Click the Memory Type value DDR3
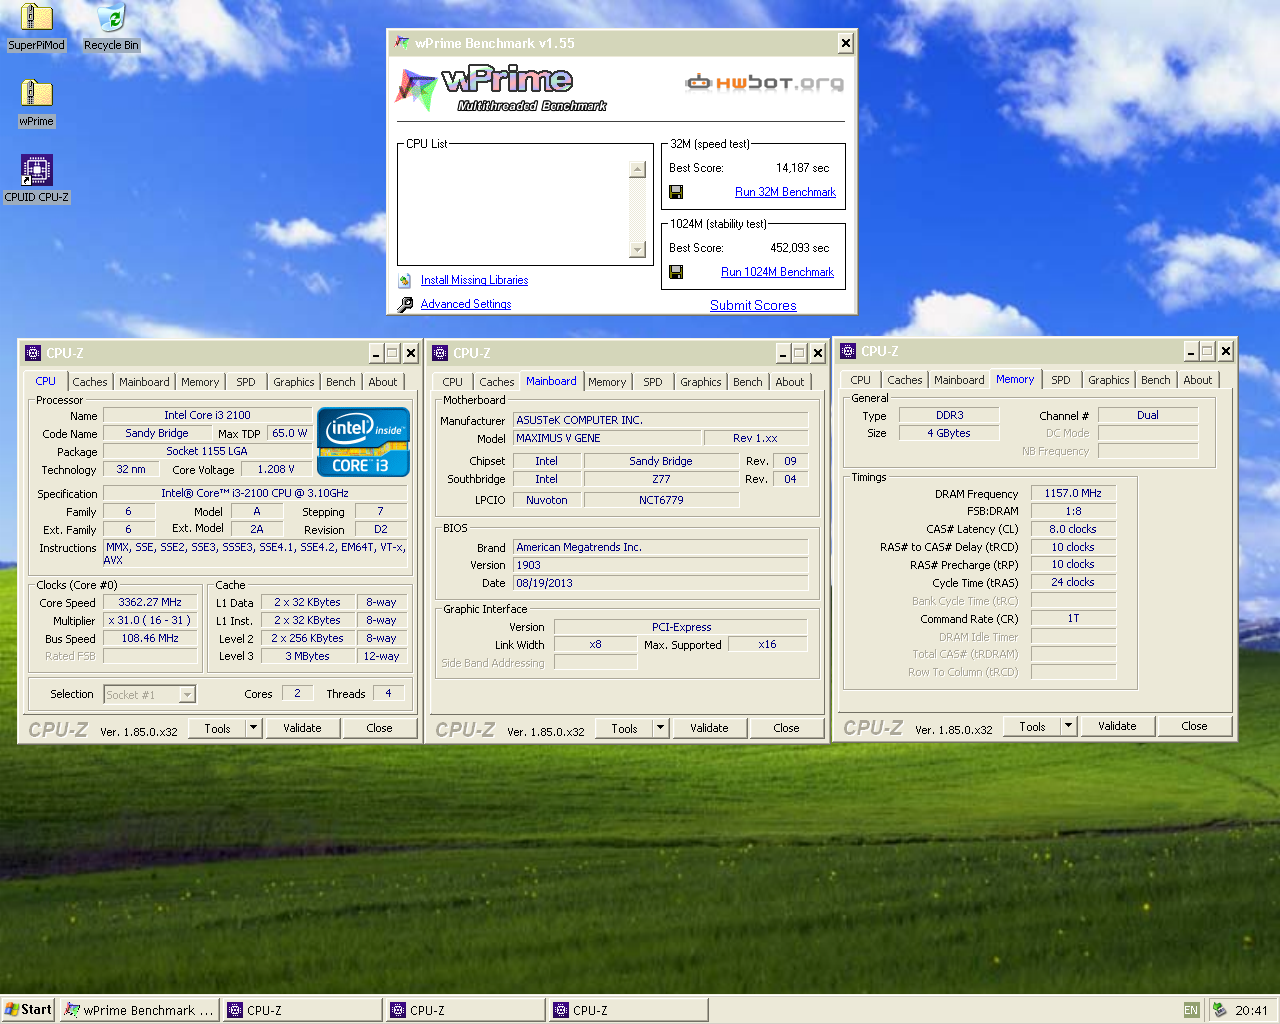The height and width of the screenshot is (1024, 1280). (949, 415)
